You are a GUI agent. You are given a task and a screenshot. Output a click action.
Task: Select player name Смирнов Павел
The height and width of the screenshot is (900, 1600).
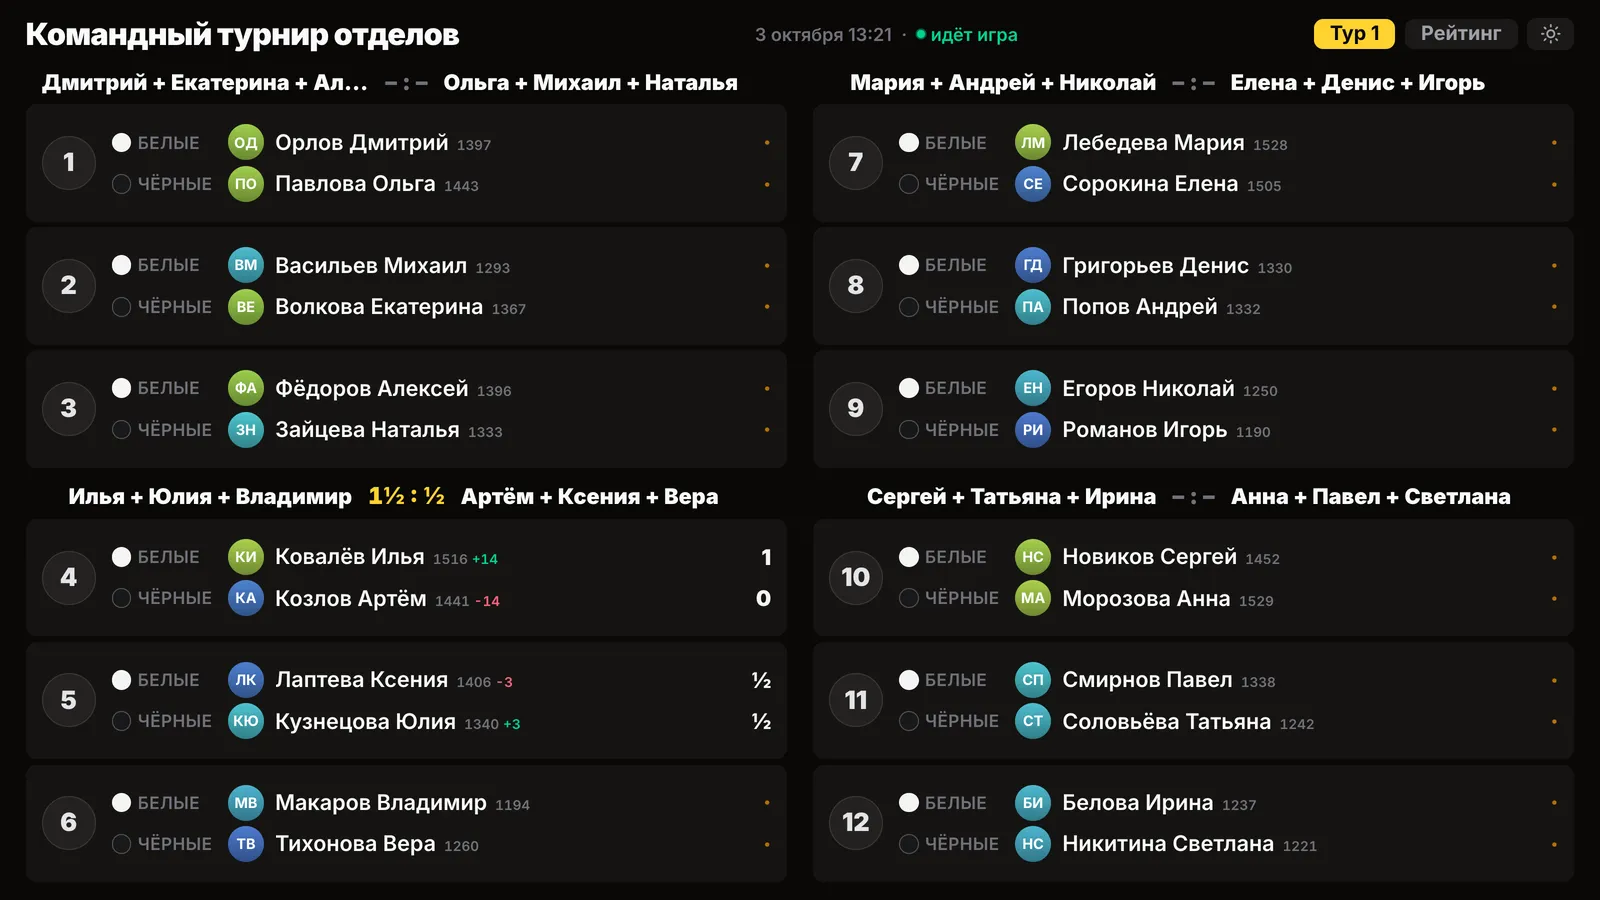pos(1147,680)
